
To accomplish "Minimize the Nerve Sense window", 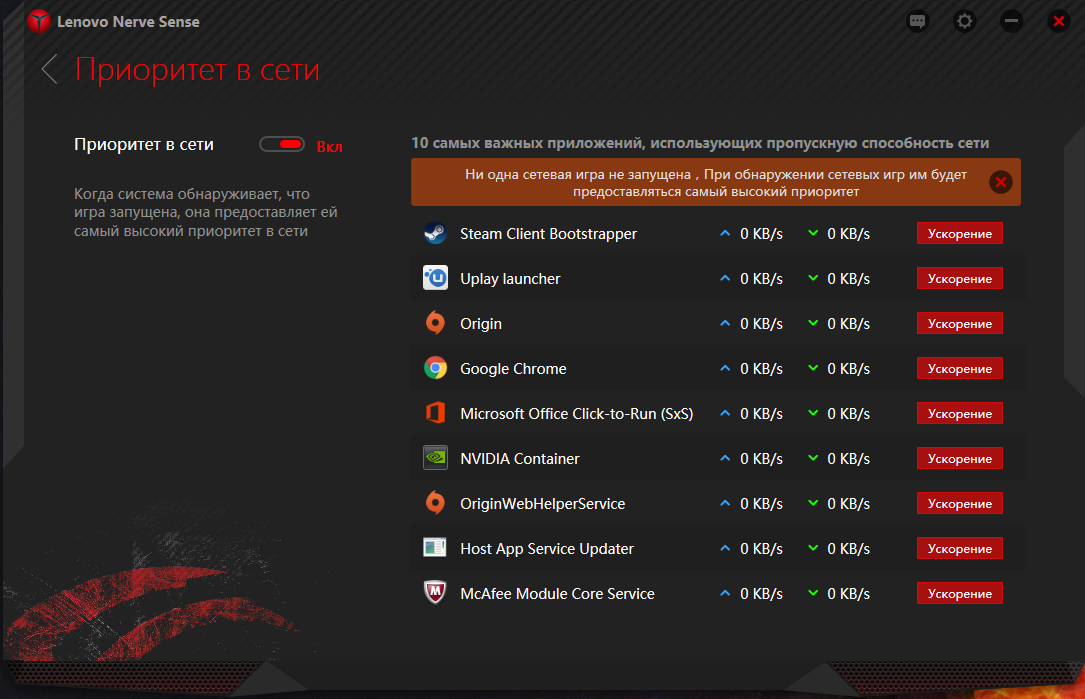I will (1011, 21).
